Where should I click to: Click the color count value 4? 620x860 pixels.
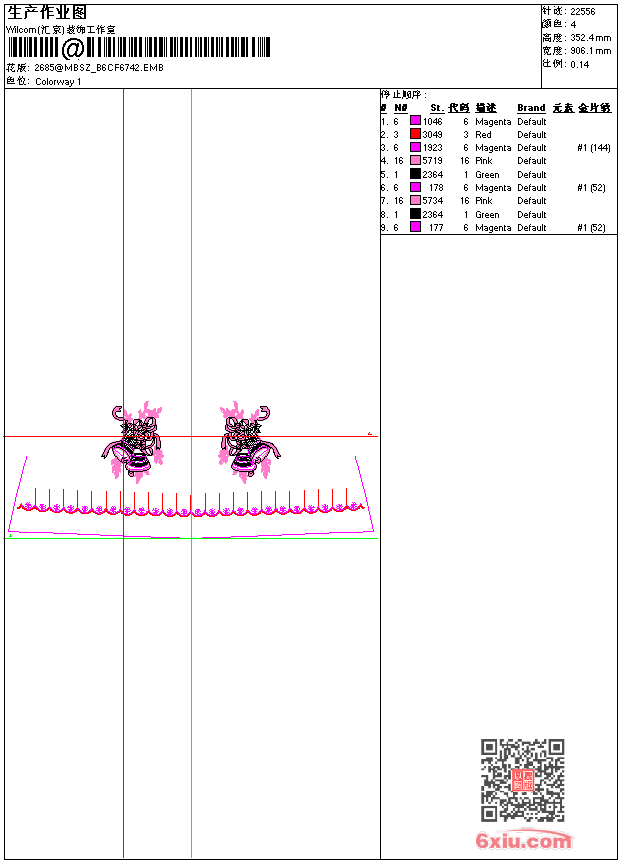(573, 25)
